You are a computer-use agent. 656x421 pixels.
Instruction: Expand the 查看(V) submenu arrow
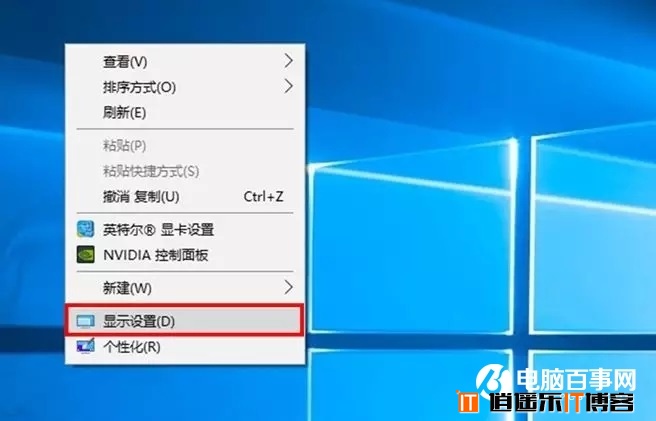click(x=288, y=61)
